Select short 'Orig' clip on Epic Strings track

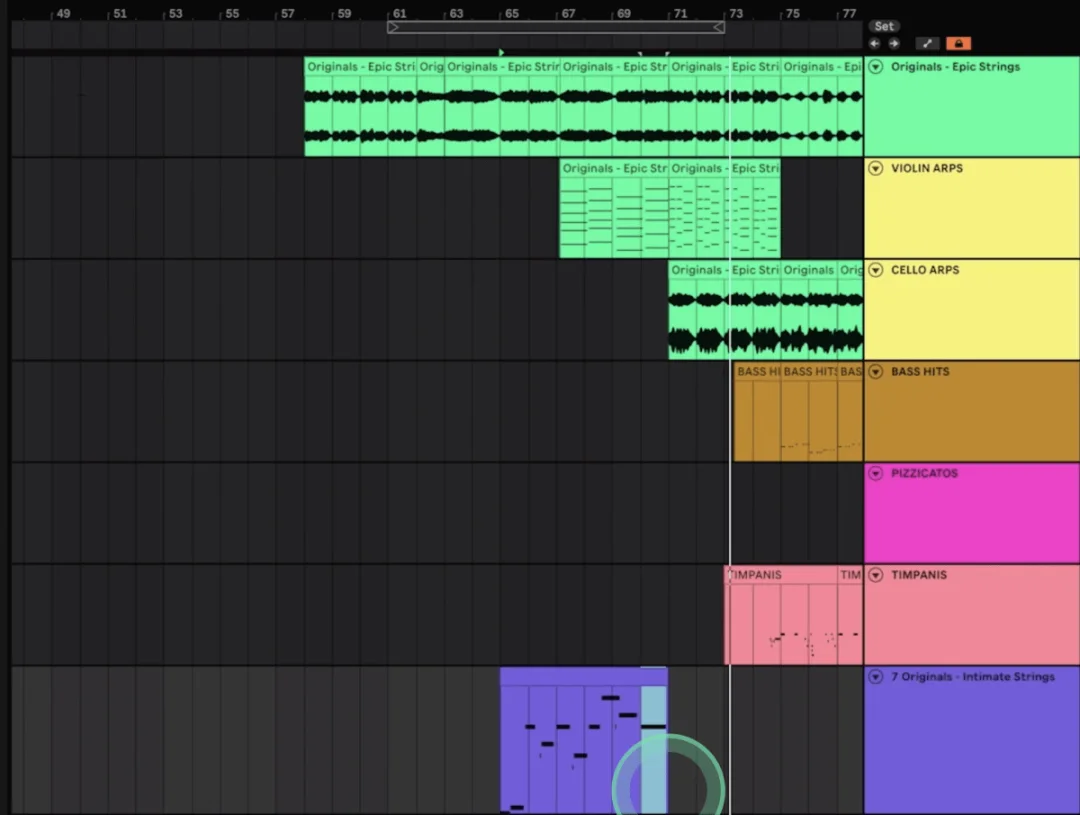click(430, 107)
